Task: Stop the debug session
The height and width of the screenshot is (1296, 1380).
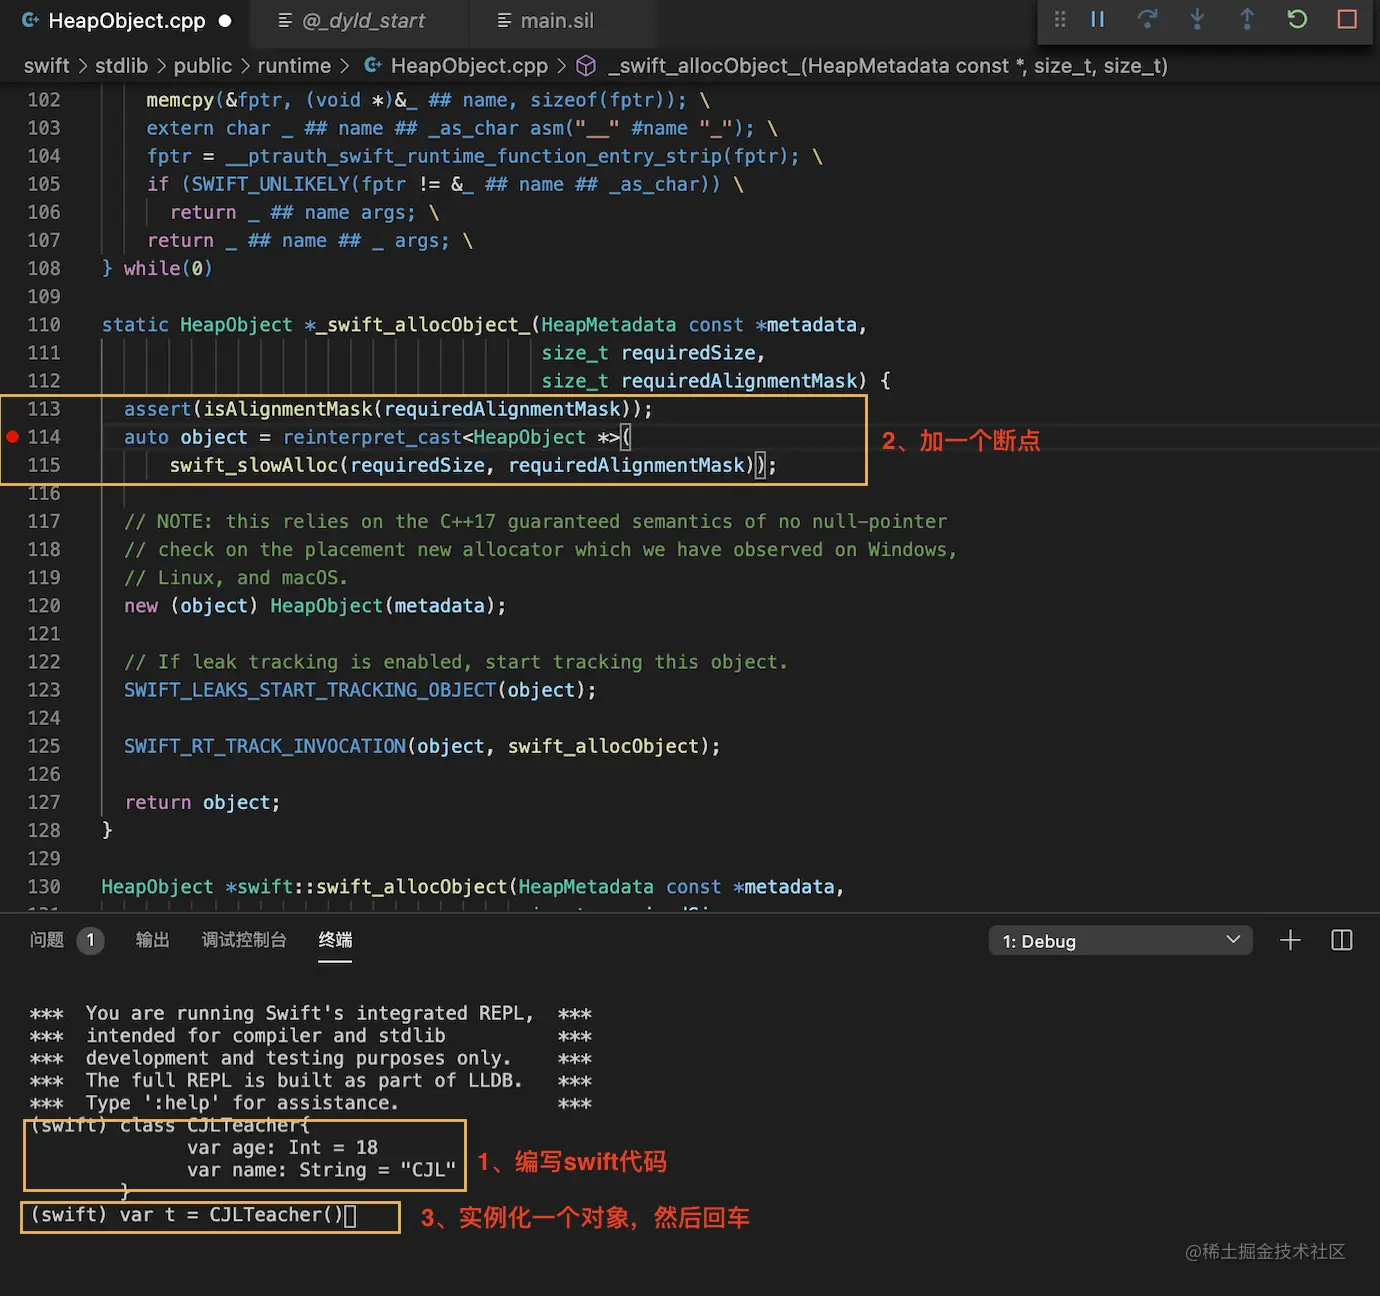Action: point(1347,19)
